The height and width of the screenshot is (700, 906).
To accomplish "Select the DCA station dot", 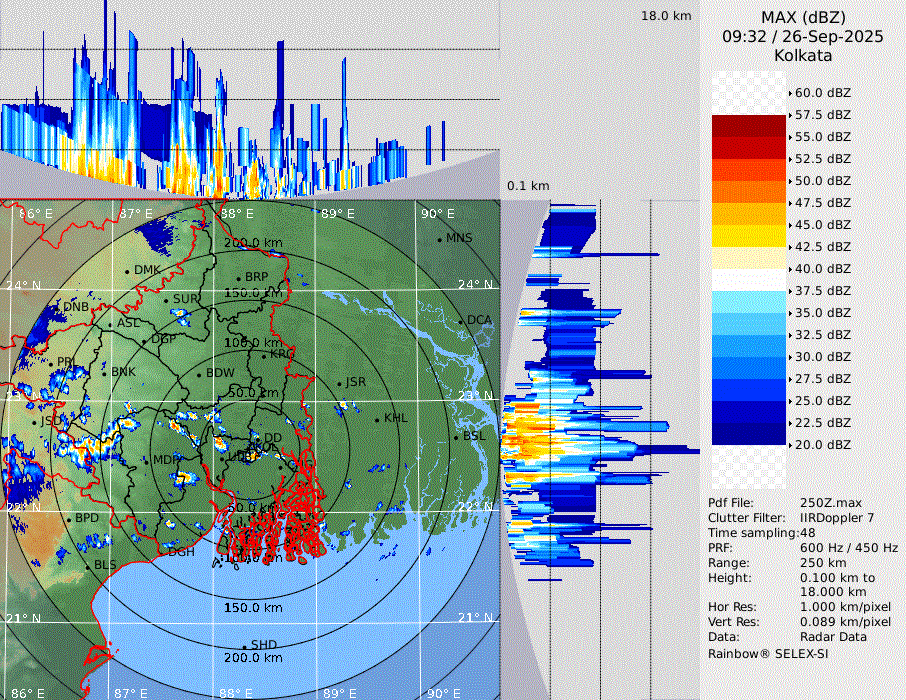I will 461,321.
